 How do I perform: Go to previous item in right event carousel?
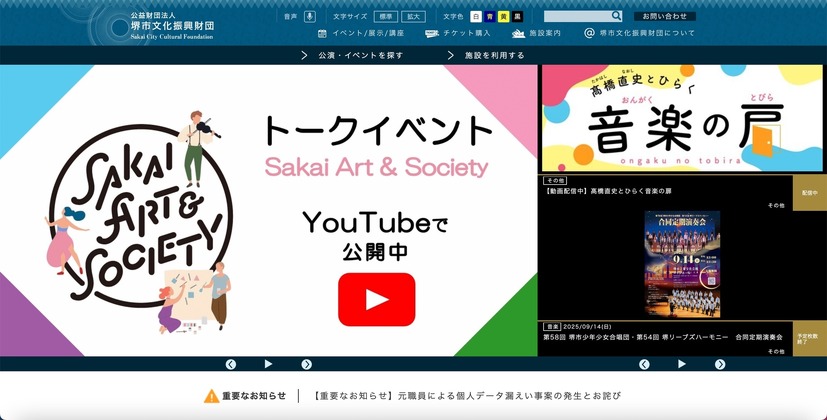644,364
